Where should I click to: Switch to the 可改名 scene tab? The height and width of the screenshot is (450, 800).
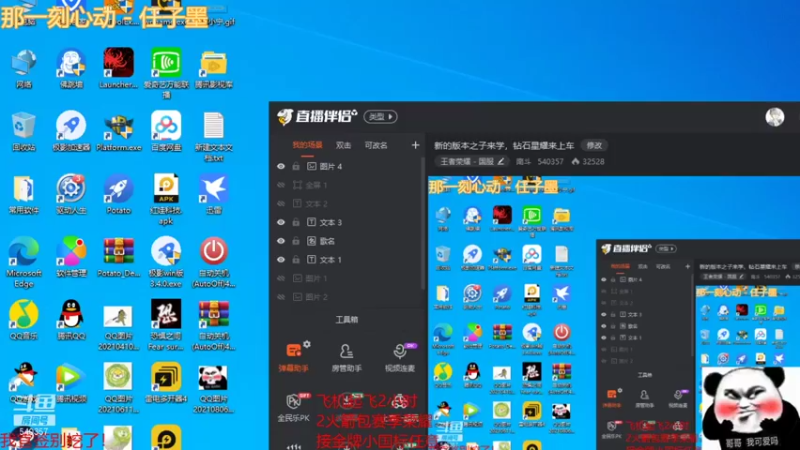376,145
